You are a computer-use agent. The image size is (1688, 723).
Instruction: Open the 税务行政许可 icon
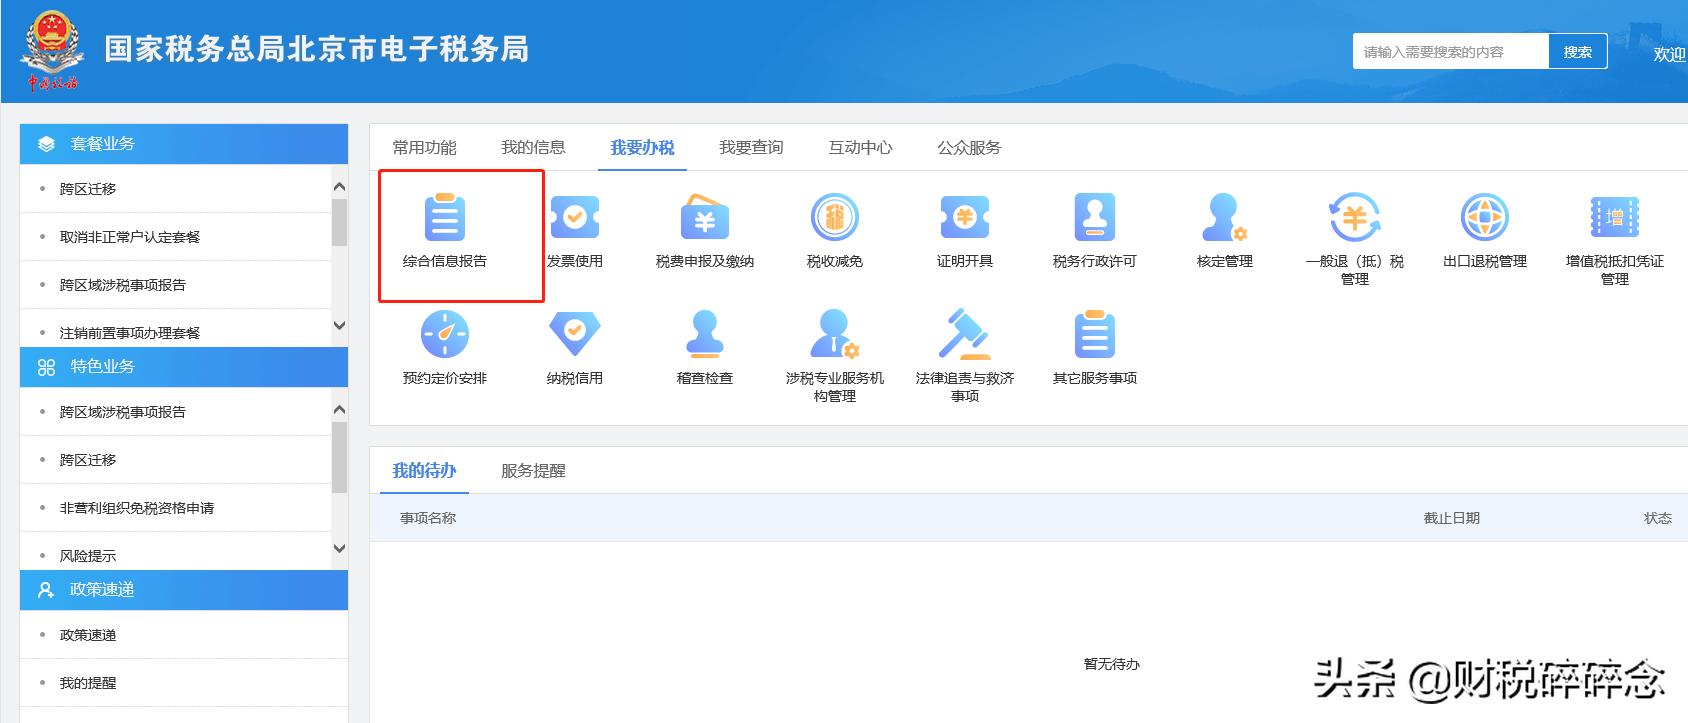pos(1095,218)
